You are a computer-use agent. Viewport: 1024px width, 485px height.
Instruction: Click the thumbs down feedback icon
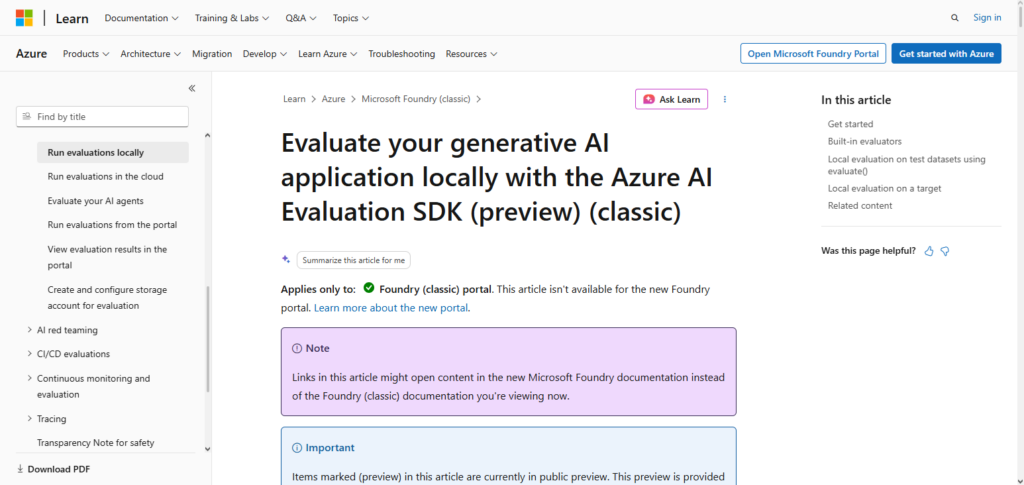(x=944, y=251)
